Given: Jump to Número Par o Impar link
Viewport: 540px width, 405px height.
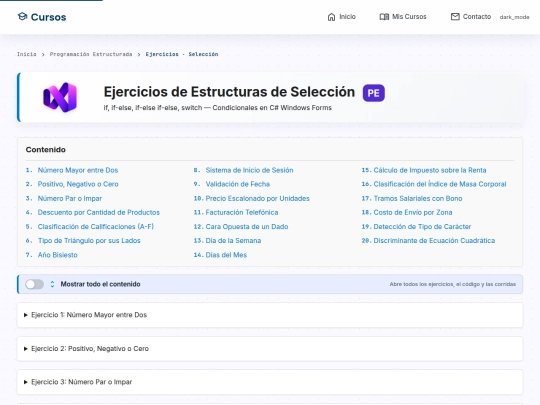Looking at the screenshot, I should (70, 198).
